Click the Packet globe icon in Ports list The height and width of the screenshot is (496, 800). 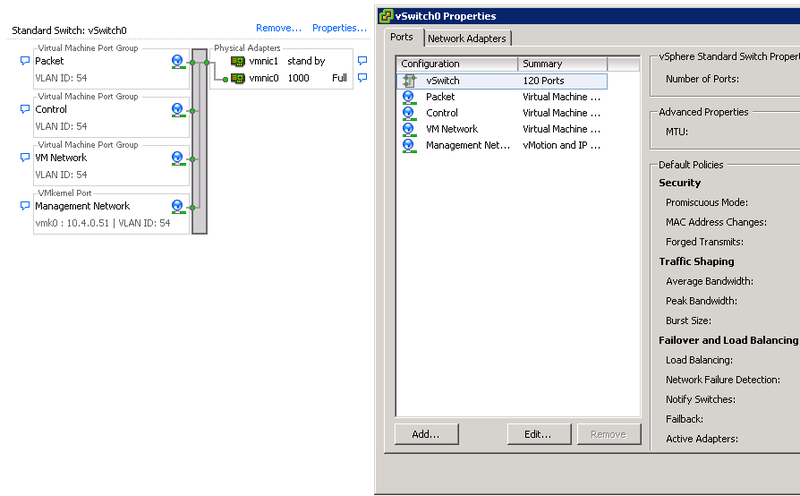(x=409, y=97)
